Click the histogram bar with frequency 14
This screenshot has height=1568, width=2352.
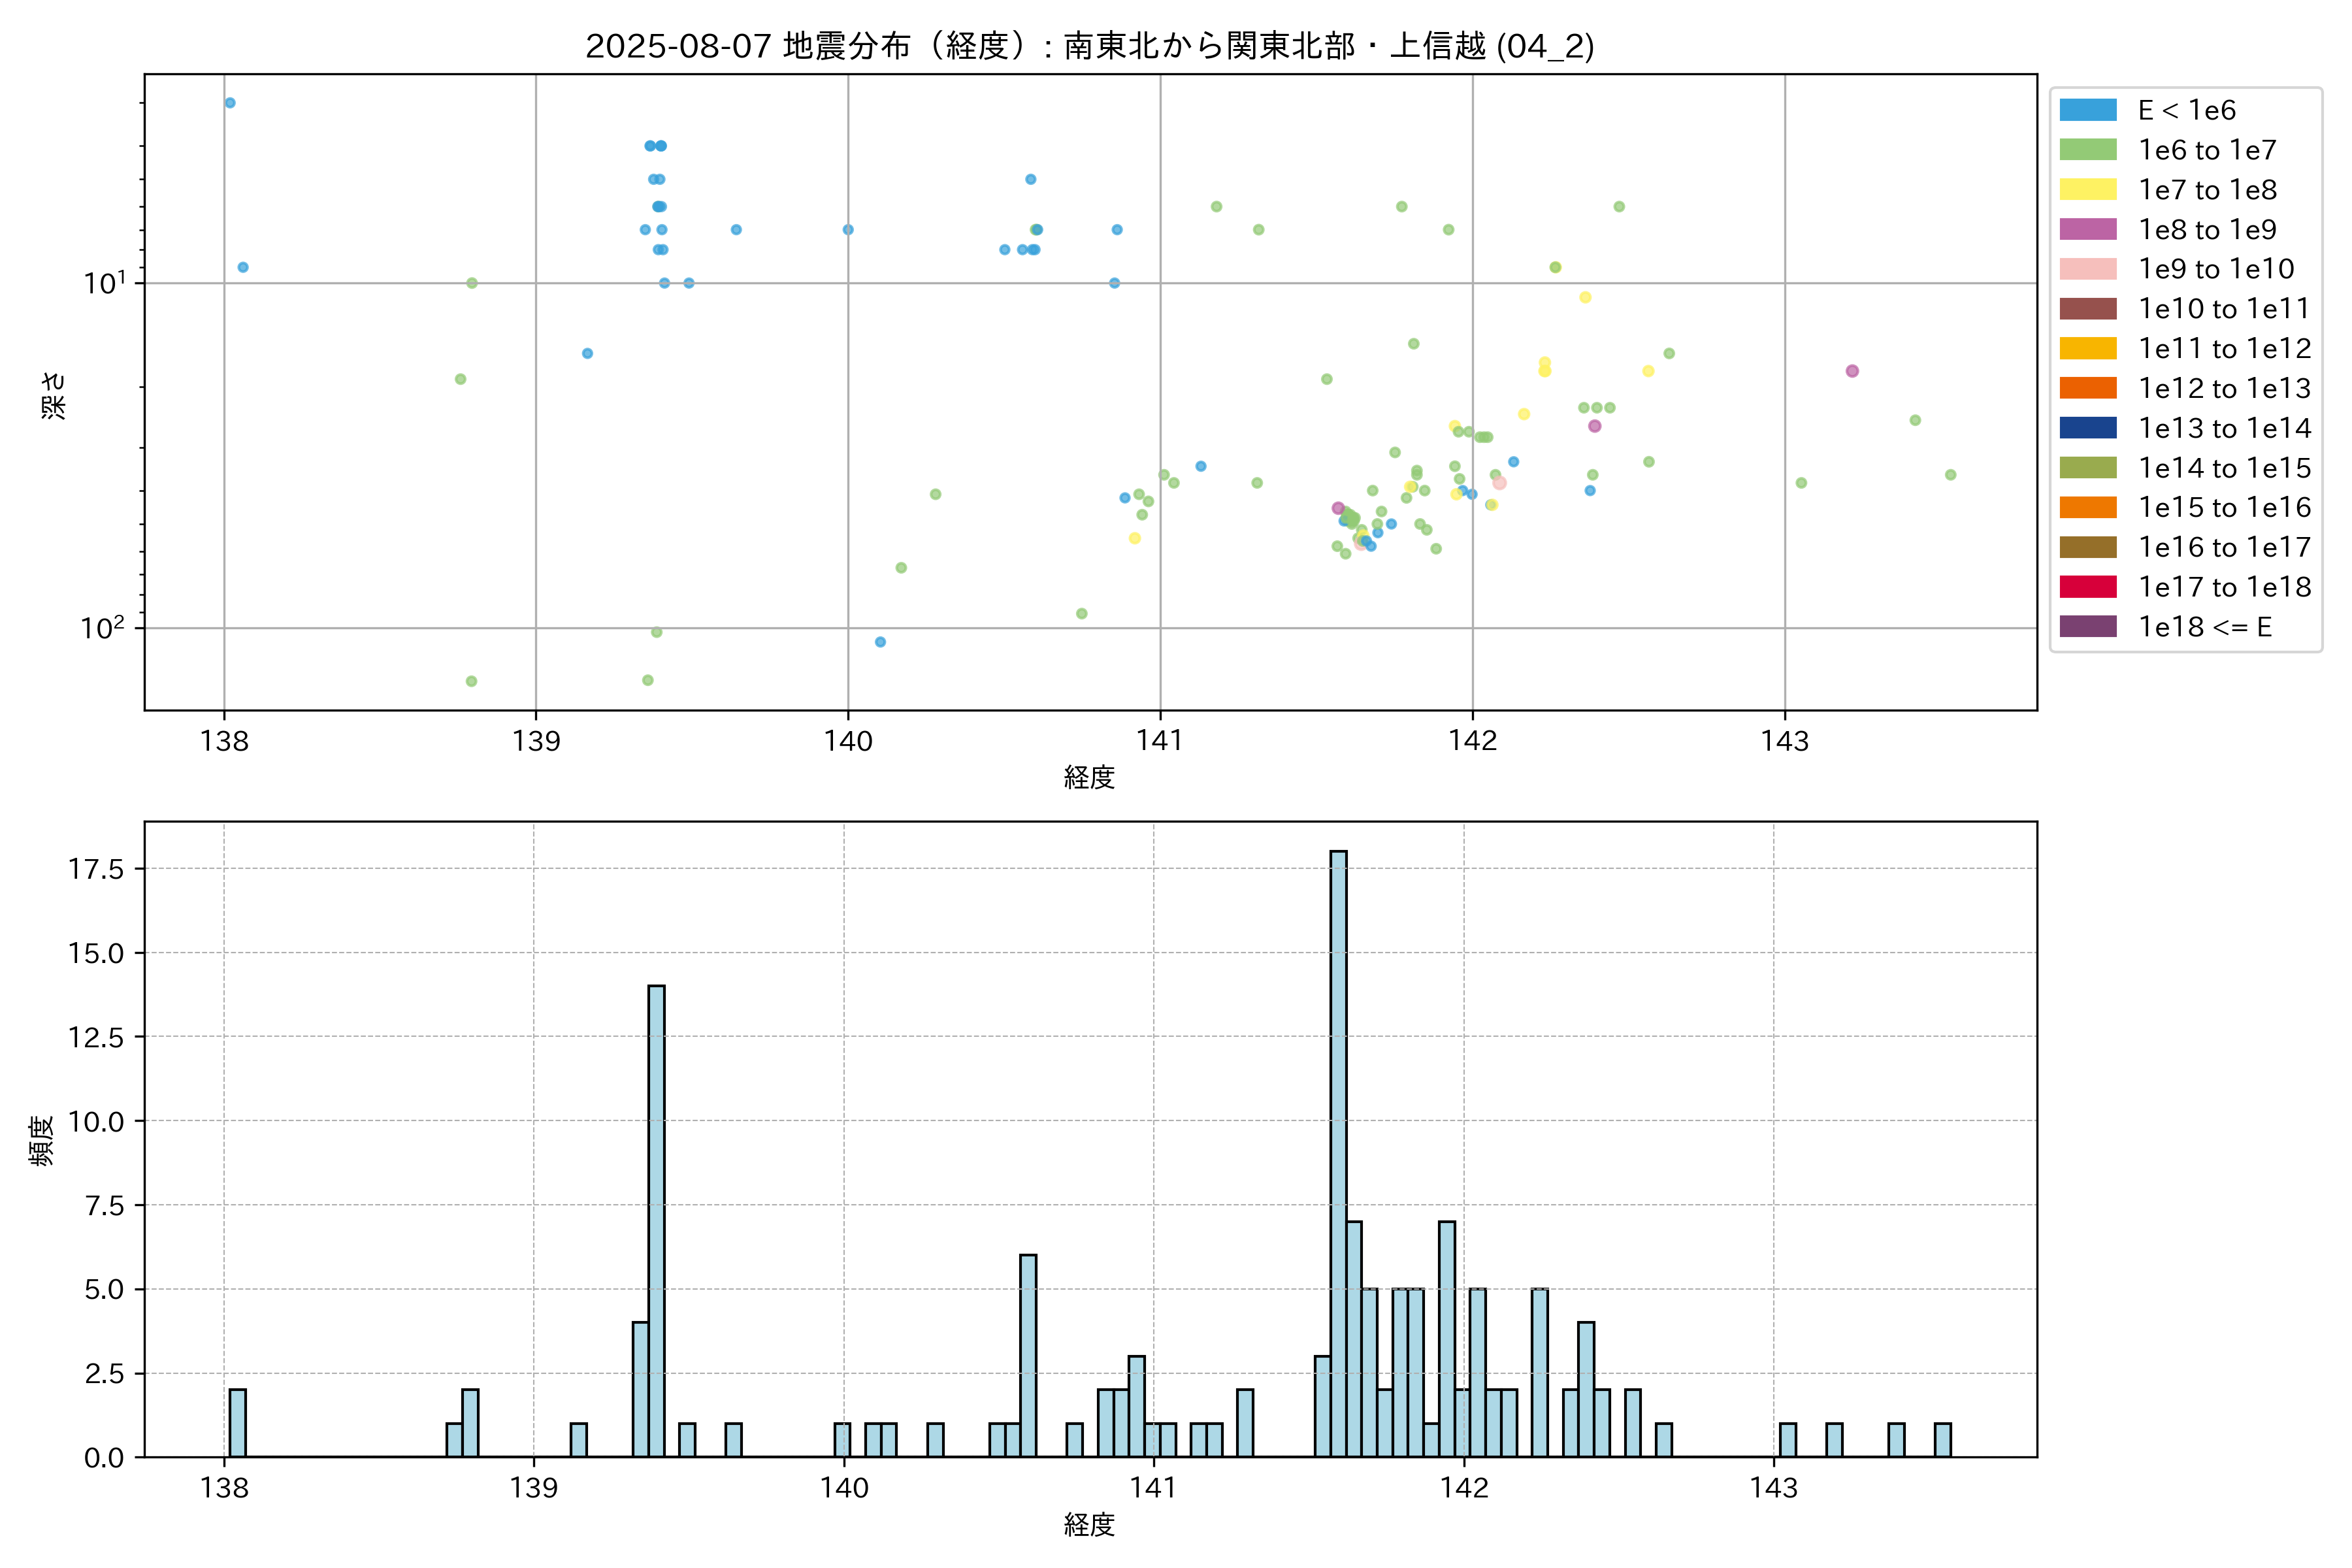[656, 1220]
